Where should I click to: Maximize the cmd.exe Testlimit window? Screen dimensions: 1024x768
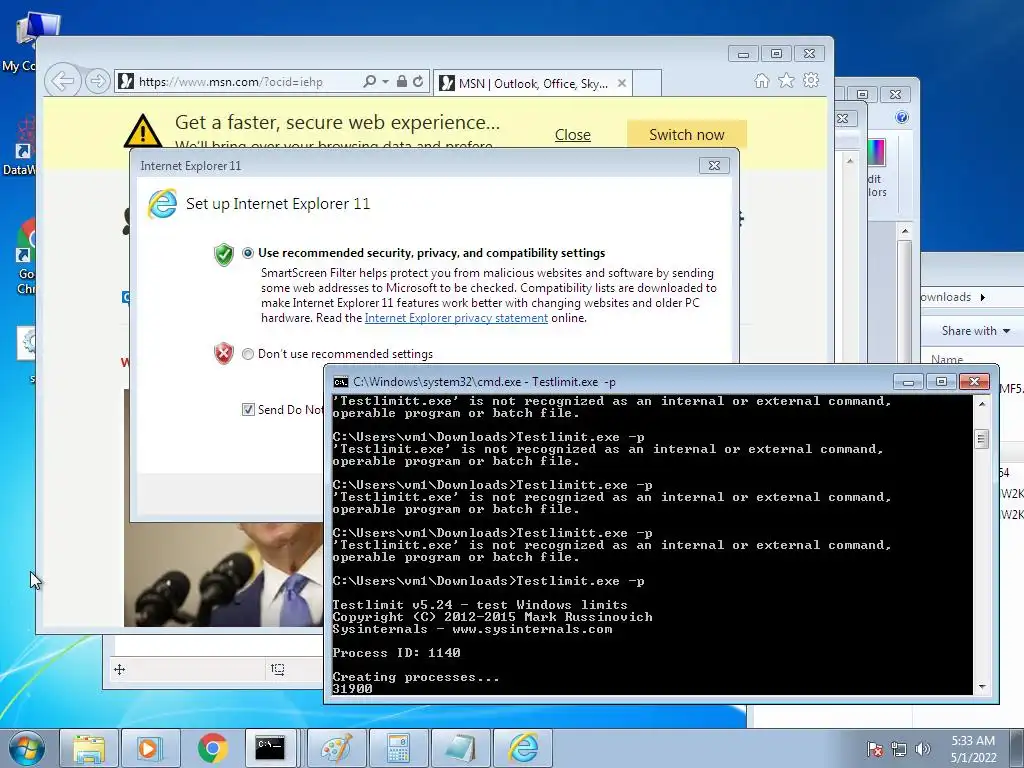click(941, 381)
